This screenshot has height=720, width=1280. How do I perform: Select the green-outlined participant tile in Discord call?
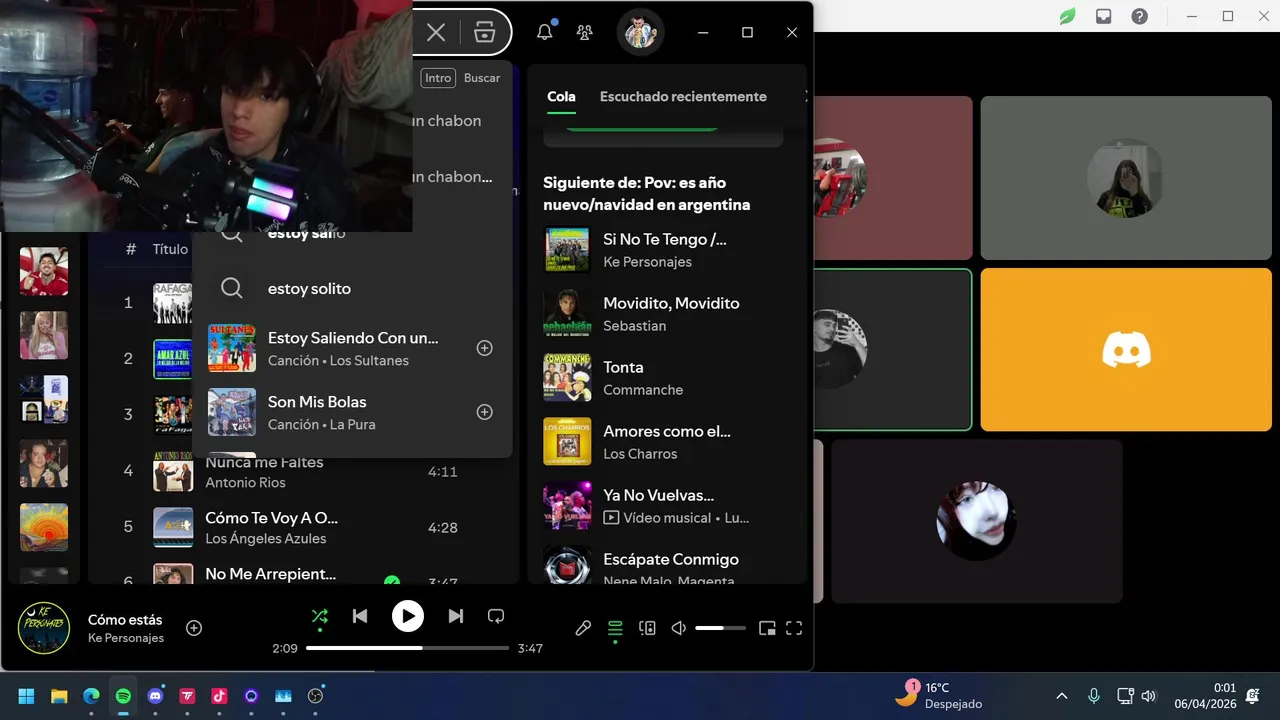pyautogui.click(x=893, y=350)
